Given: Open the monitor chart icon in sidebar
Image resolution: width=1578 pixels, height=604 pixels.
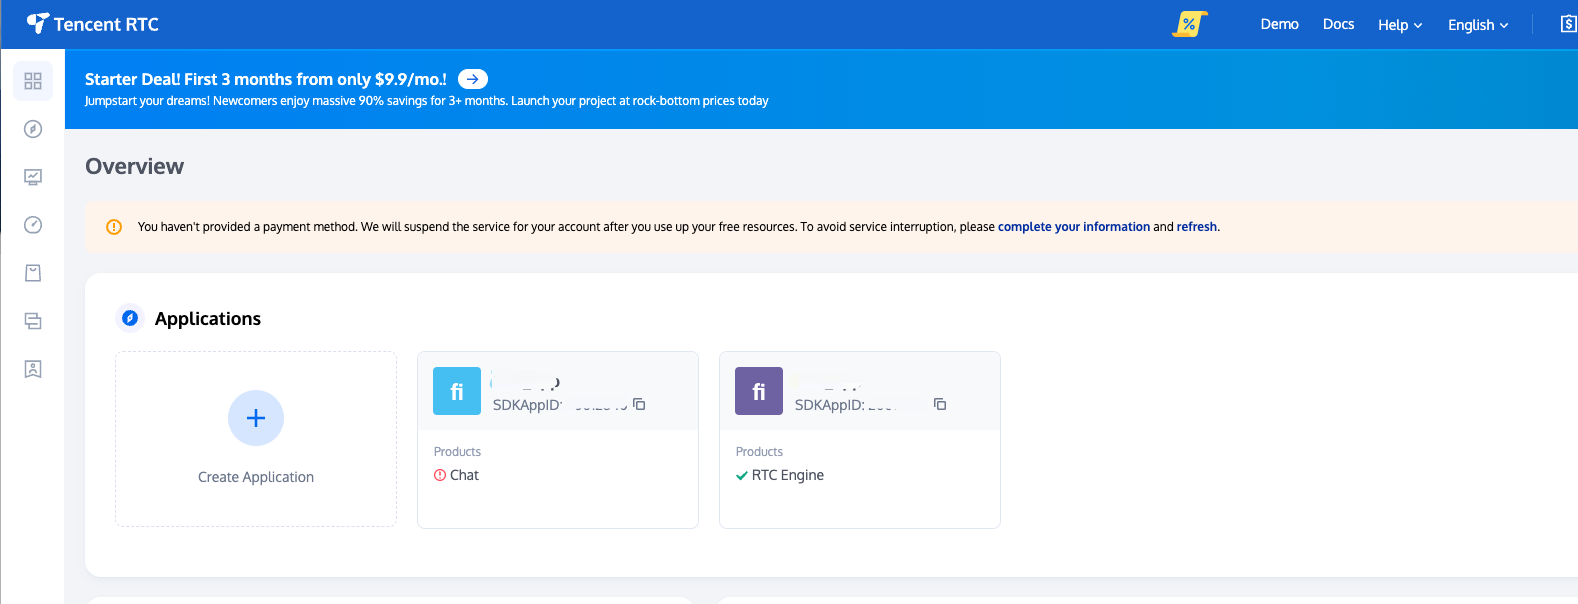Looking at the screenshot, I should point(33,177).
